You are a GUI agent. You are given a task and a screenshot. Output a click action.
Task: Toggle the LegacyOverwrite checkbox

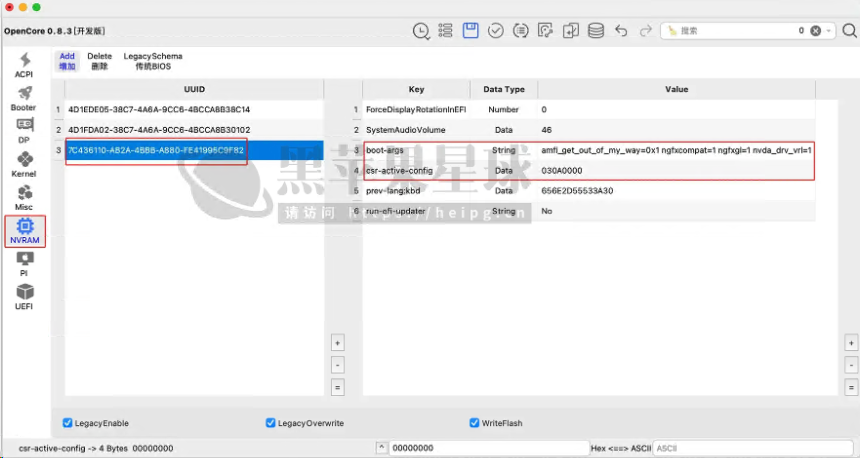coord(271,423)
